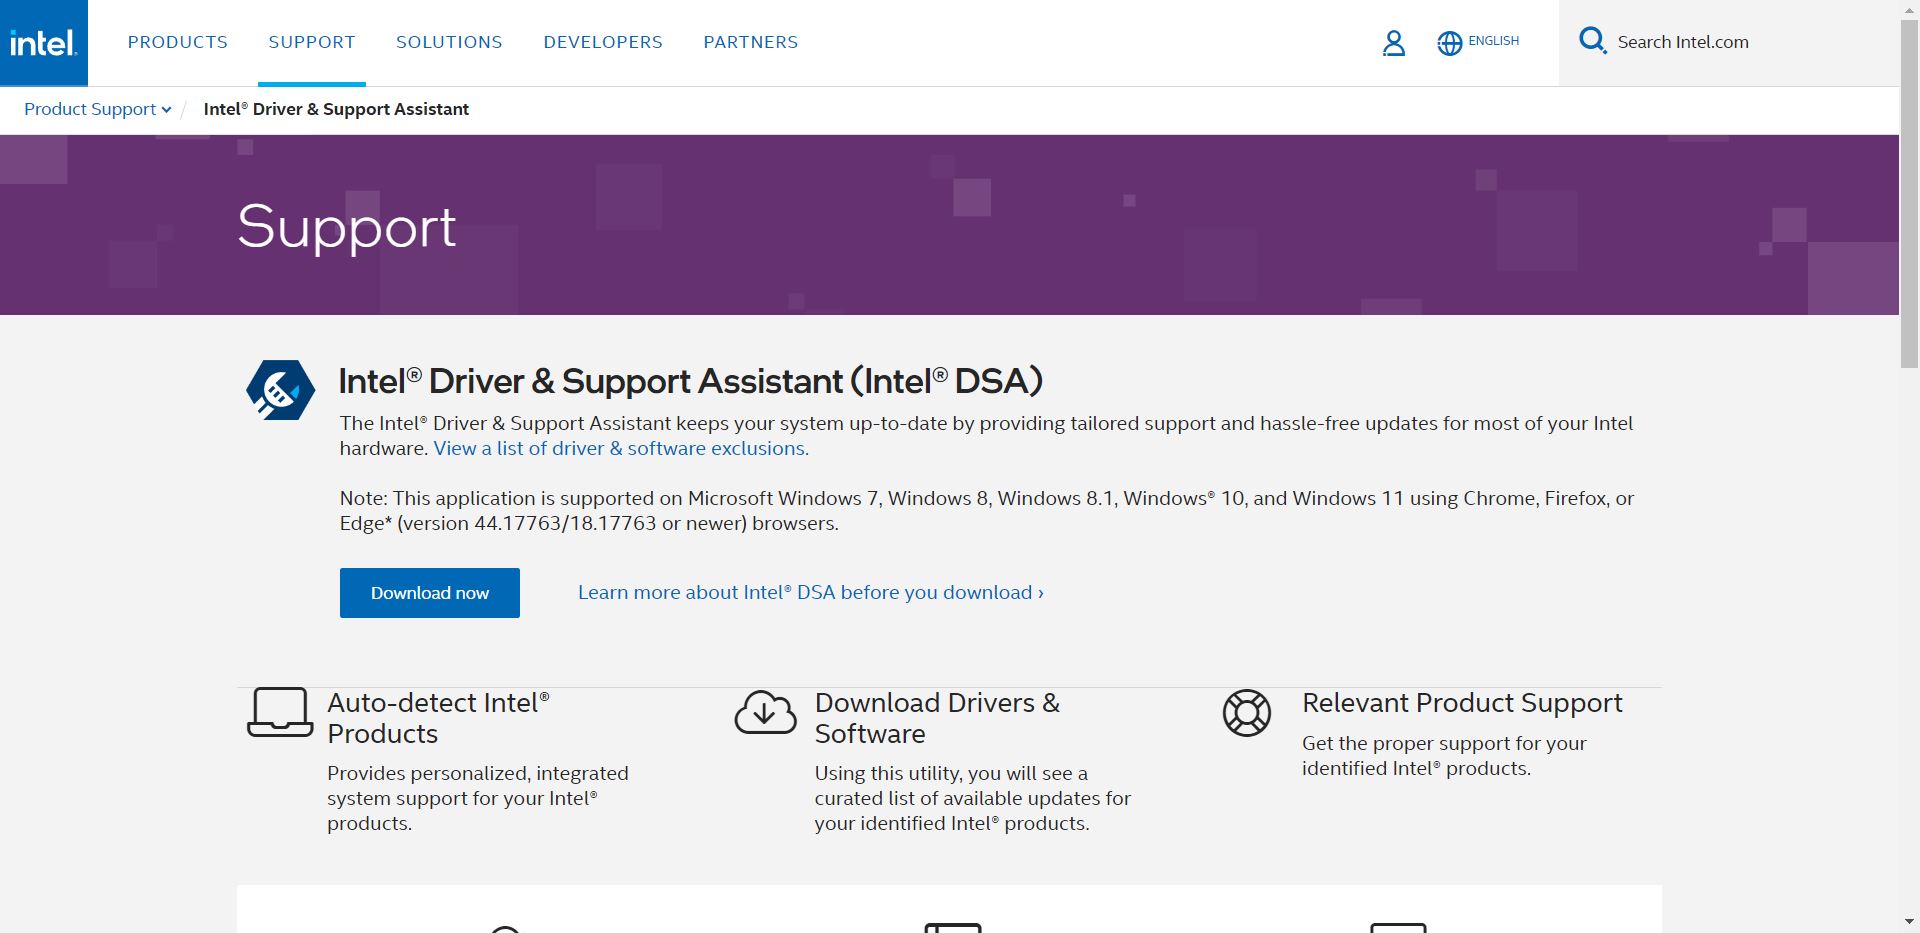1920x933 pixels.
Task: Click the Download now button
Action: (430, 593)
